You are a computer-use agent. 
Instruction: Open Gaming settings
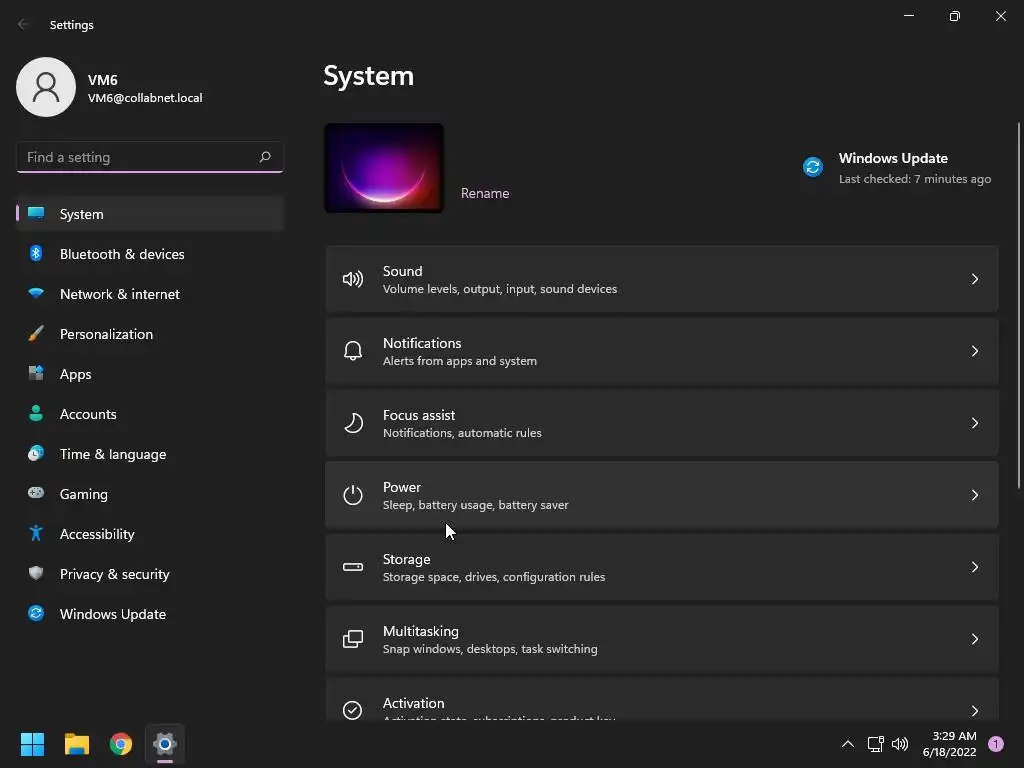point(150,494)
